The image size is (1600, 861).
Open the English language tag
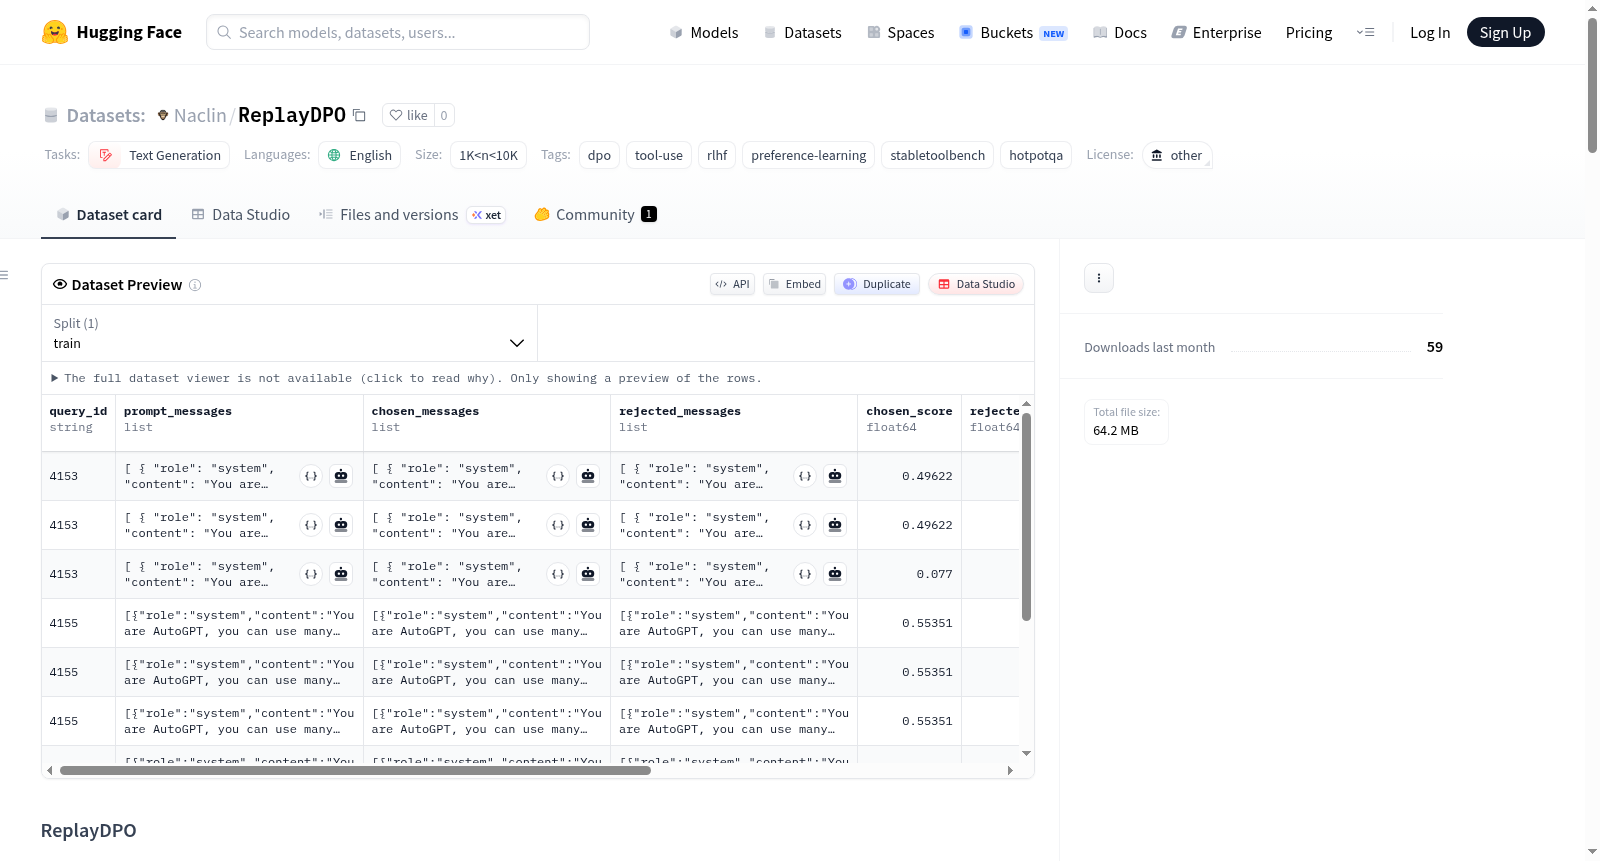click(360, 155)
